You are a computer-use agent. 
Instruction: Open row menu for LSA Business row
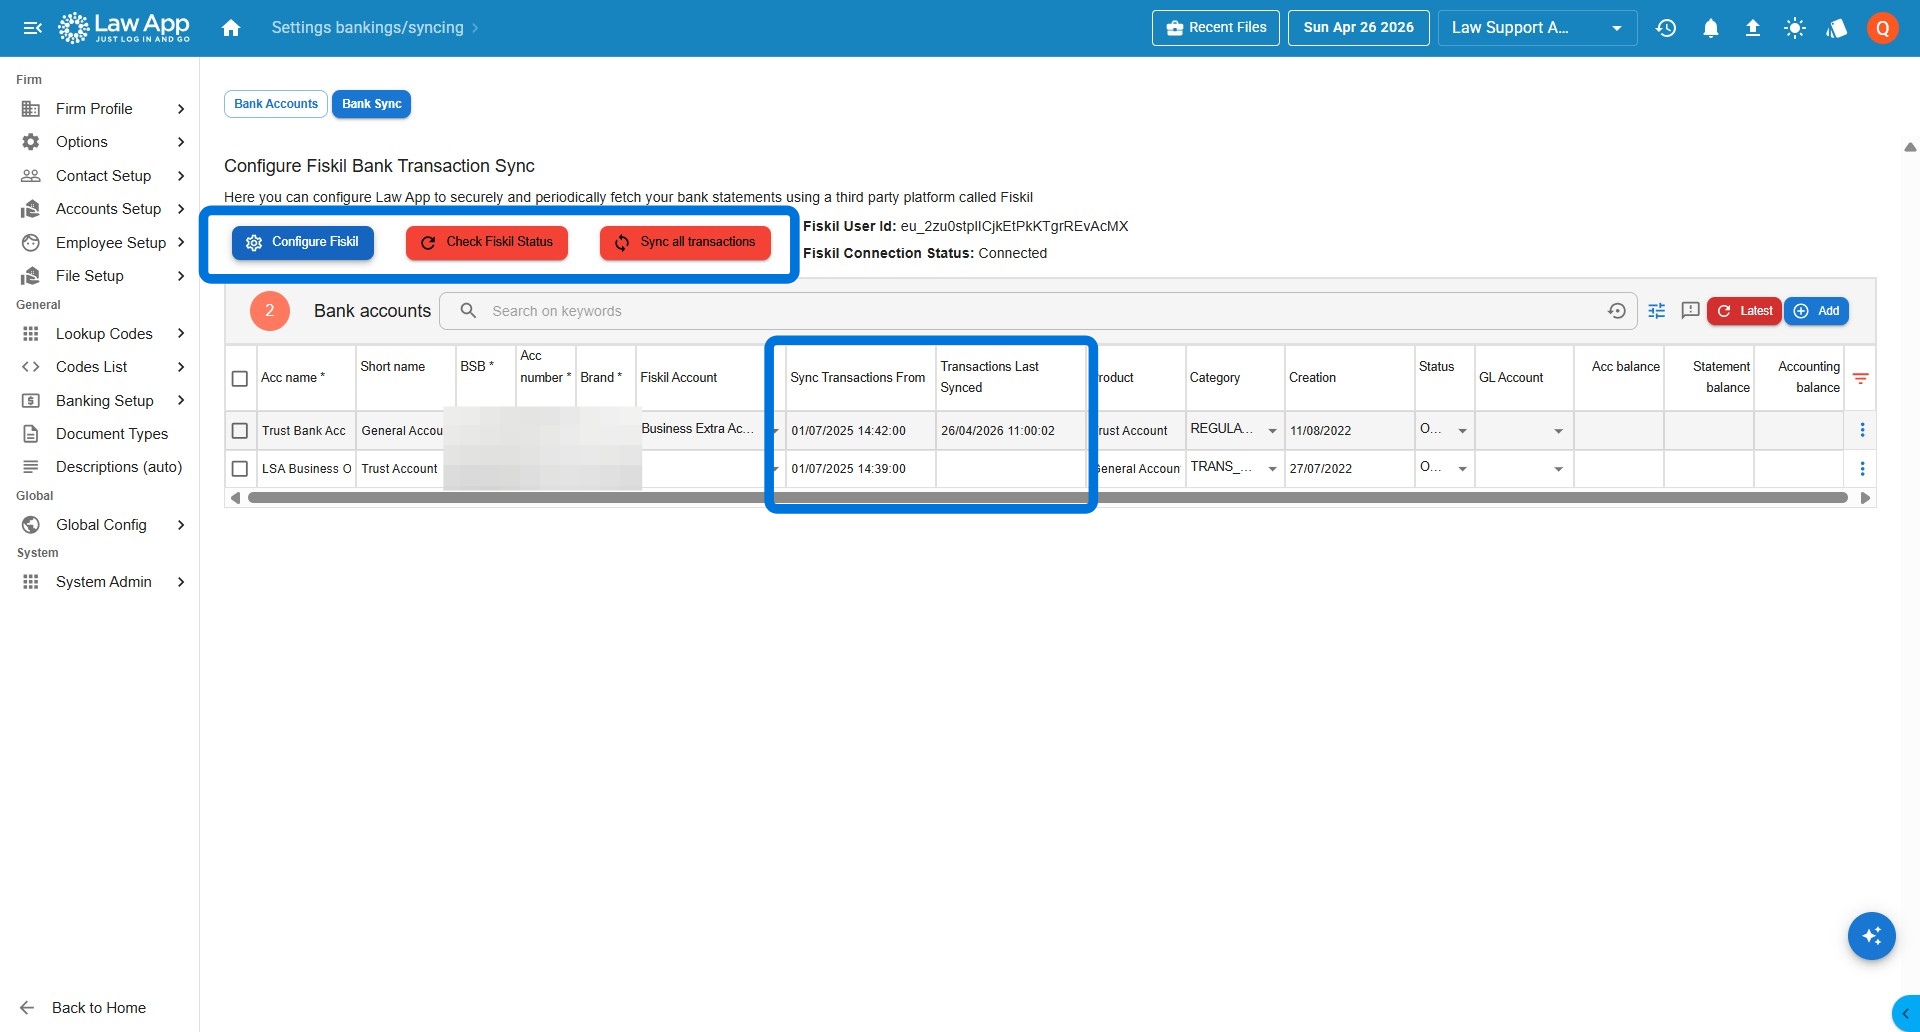1862,469
